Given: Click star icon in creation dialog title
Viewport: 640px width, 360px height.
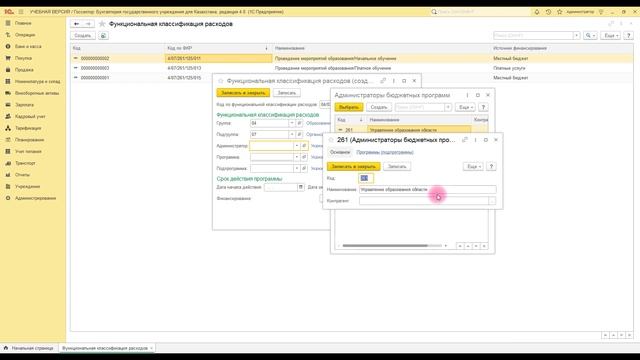Looking at the screenshot, I should (221, 81).
